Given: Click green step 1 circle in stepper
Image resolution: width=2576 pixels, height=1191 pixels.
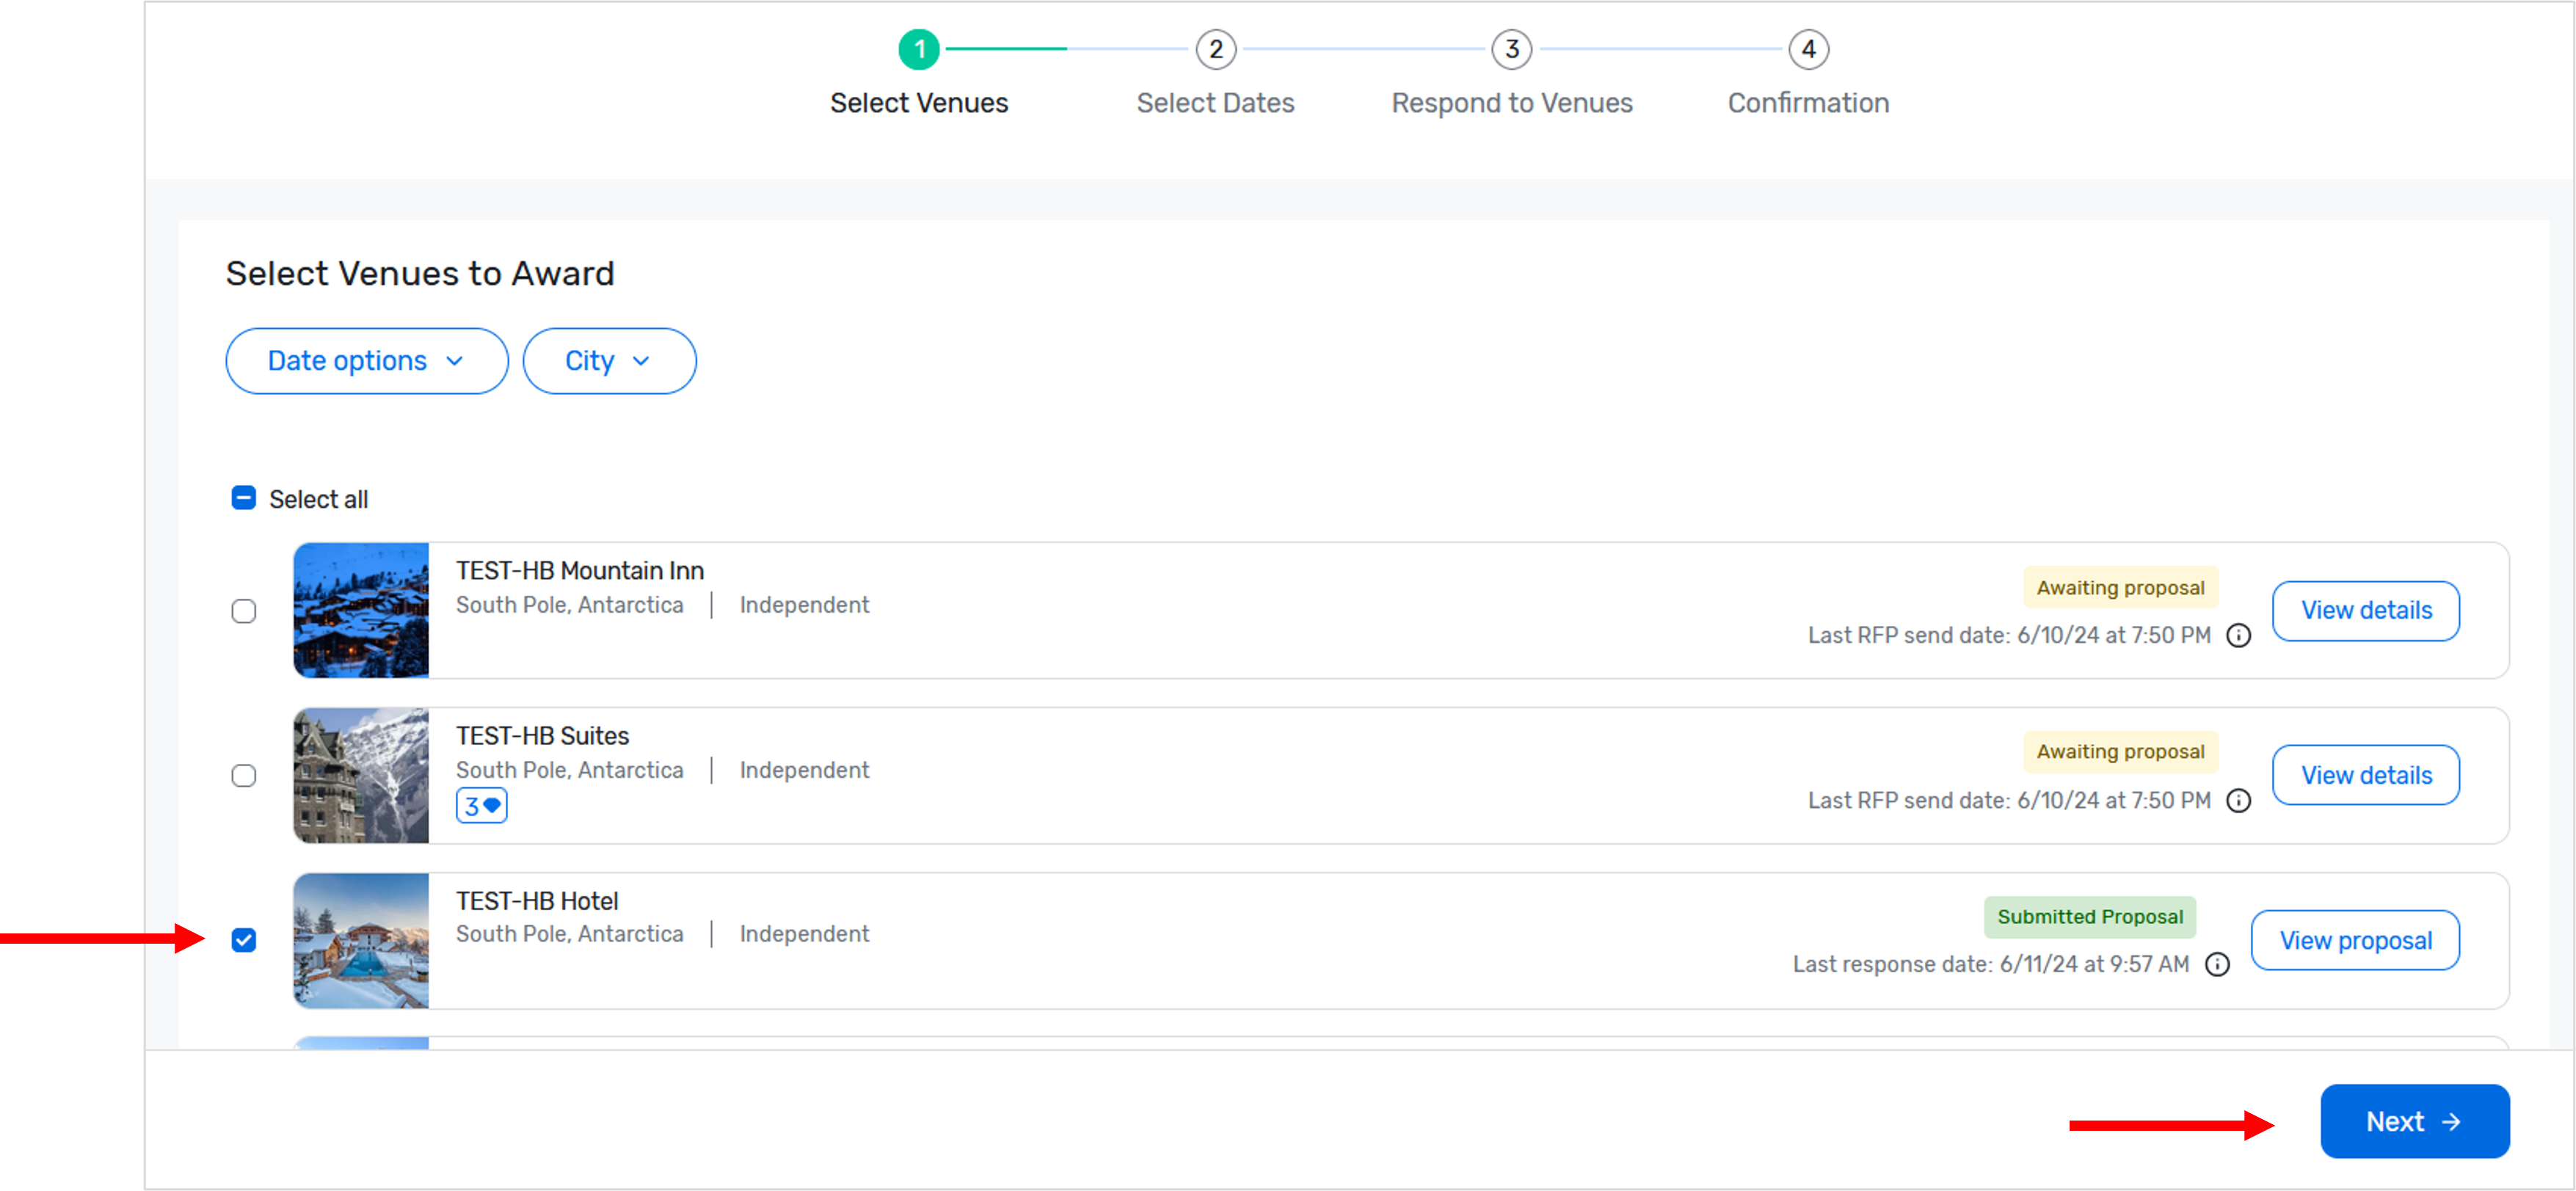Looking at the screenshot, I should click(x=918, y=49).
